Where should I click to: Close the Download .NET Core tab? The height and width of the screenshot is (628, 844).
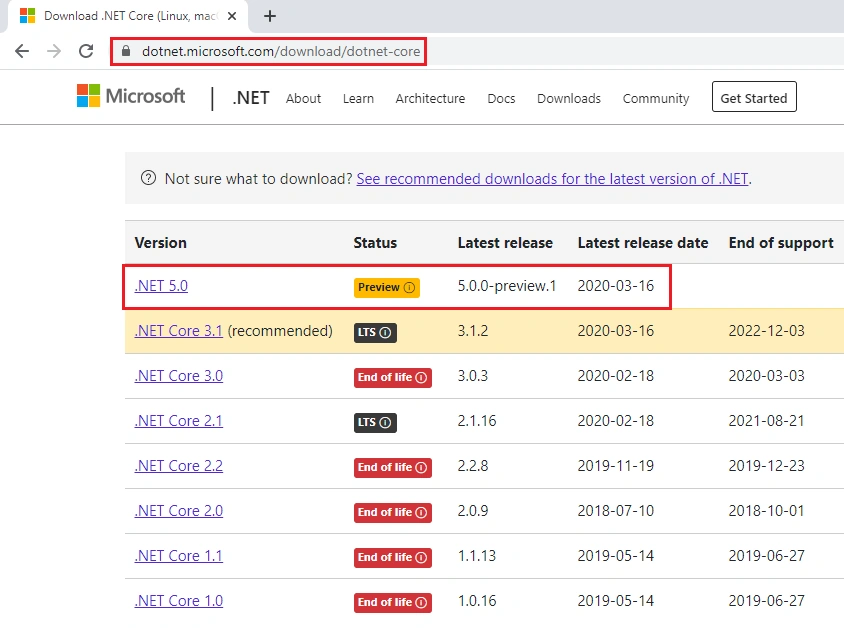232,16
